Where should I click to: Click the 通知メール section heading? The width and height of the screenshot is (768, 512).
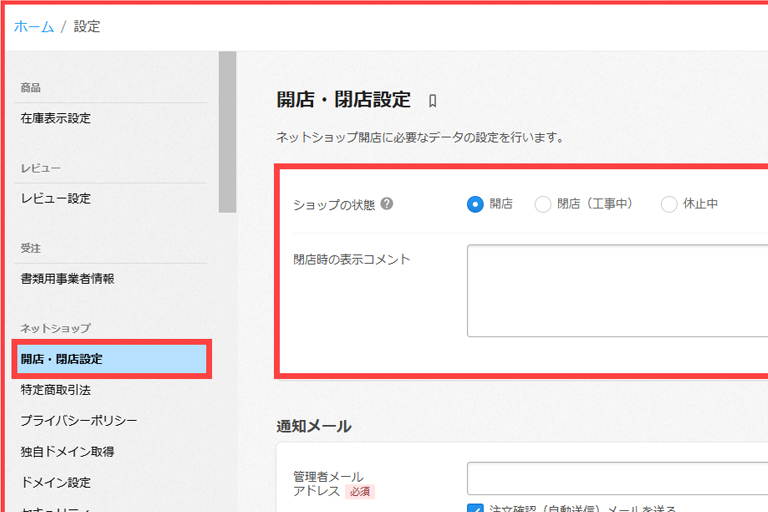pos(314,426)
